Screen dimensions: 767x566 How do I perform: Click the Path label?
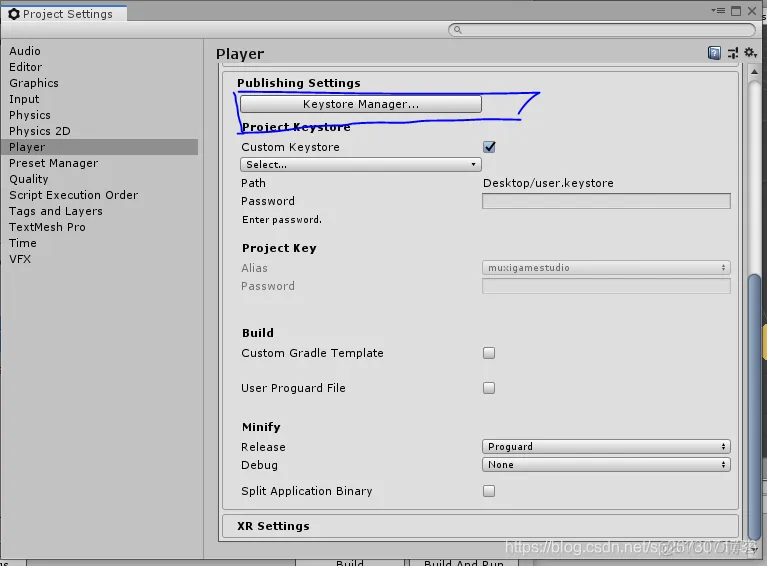click(x=253, y=183)
